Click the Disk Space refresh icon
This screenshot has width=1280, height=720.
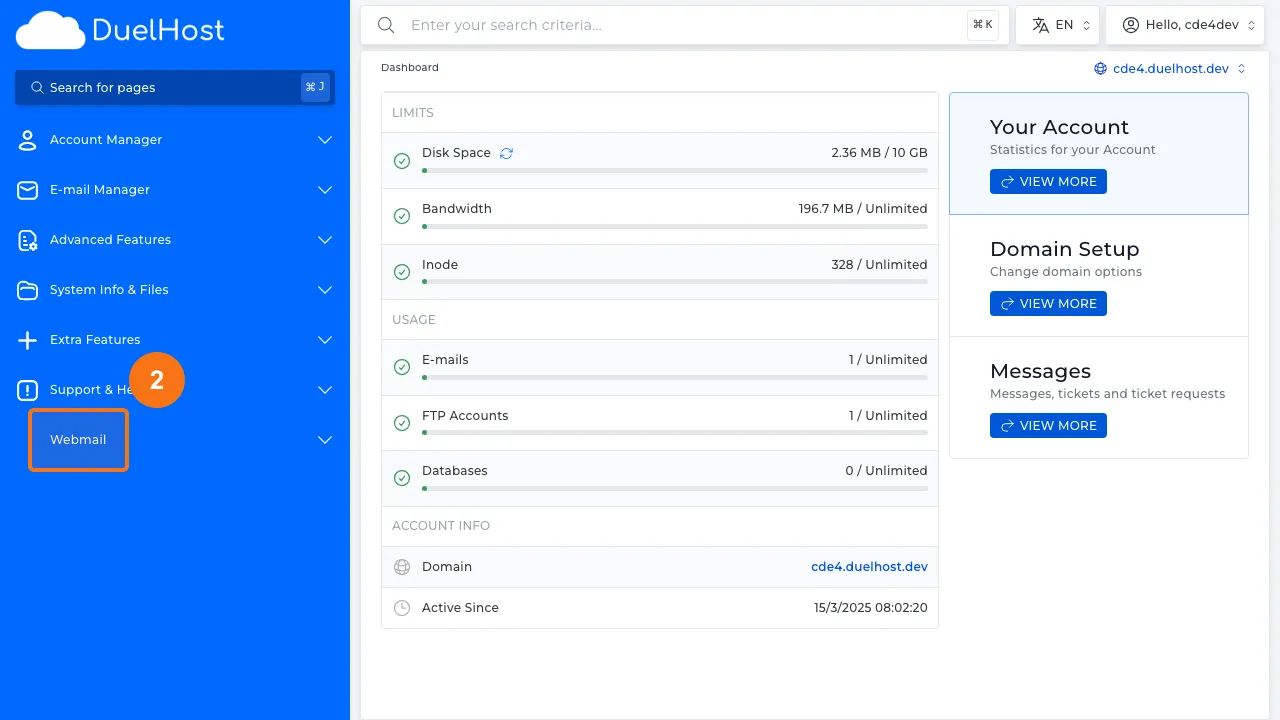tap(506, 153)
